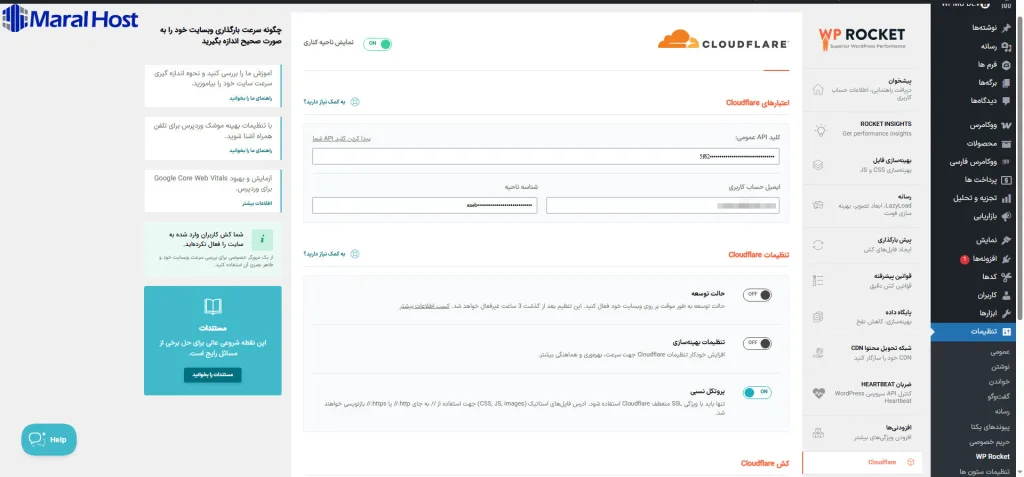The height and width of the screenshot is (477, 1024).
Task: Switch to the ضربان HEARTBEAT tab
Action: [862, 393]
